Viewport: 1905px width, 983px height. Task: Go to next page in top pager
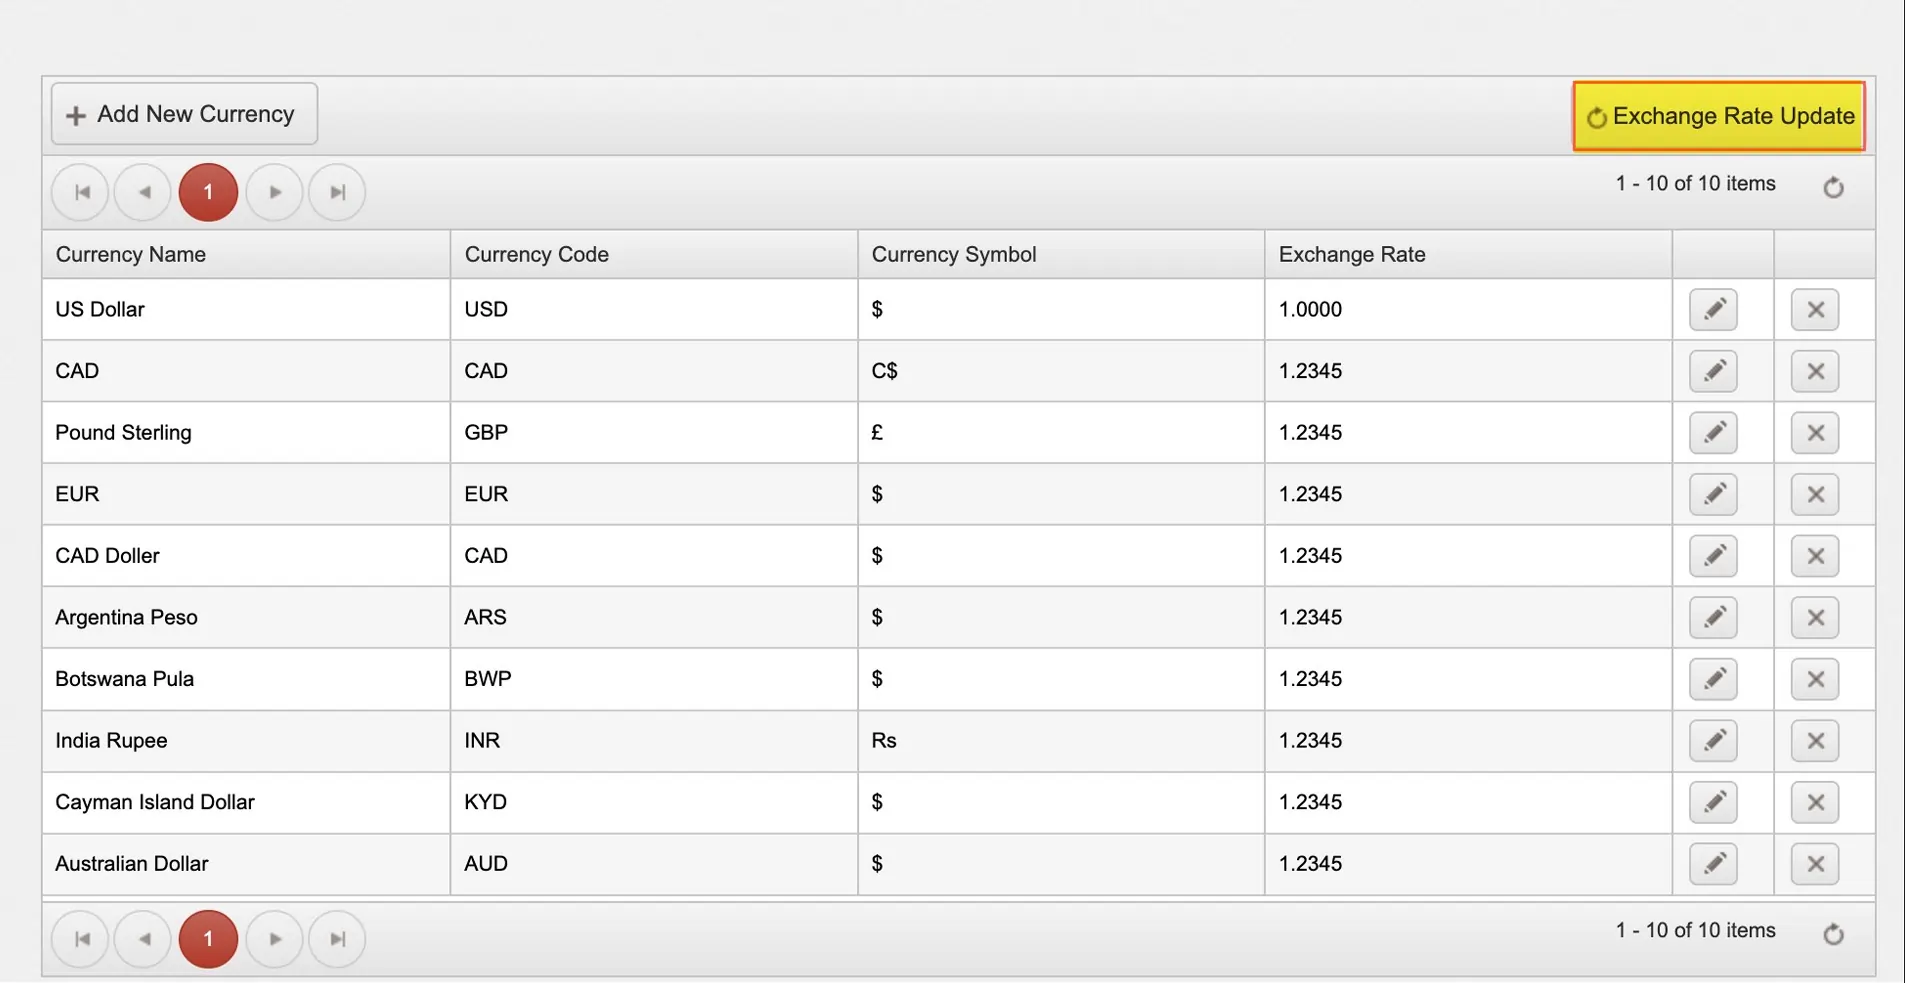click(274, 192)
